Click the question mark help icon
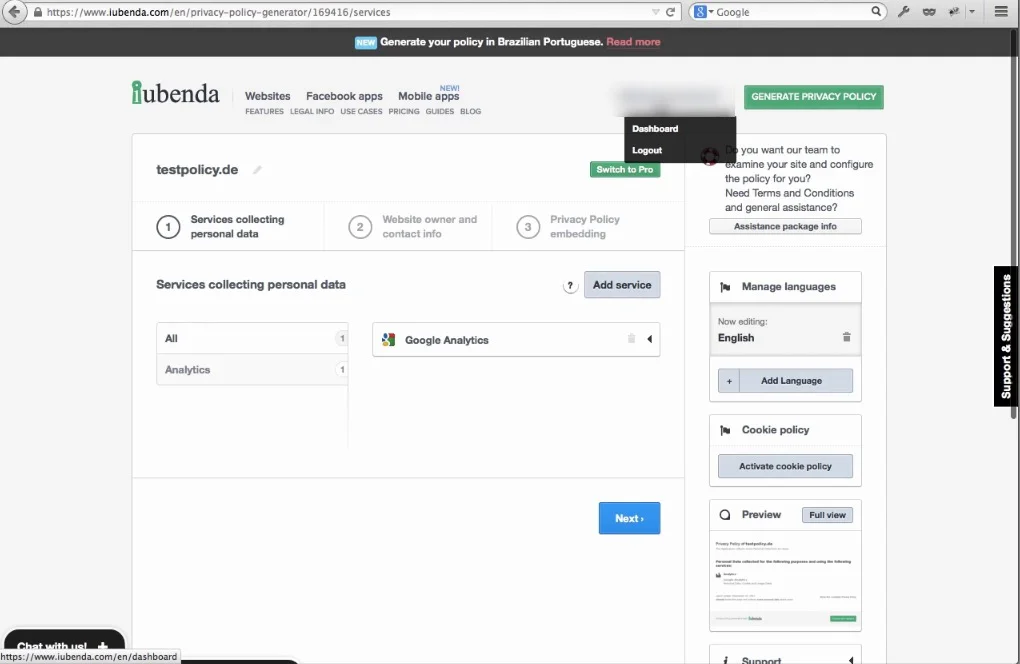Viewport: 1020px width, 664px height. click(570, 286)
